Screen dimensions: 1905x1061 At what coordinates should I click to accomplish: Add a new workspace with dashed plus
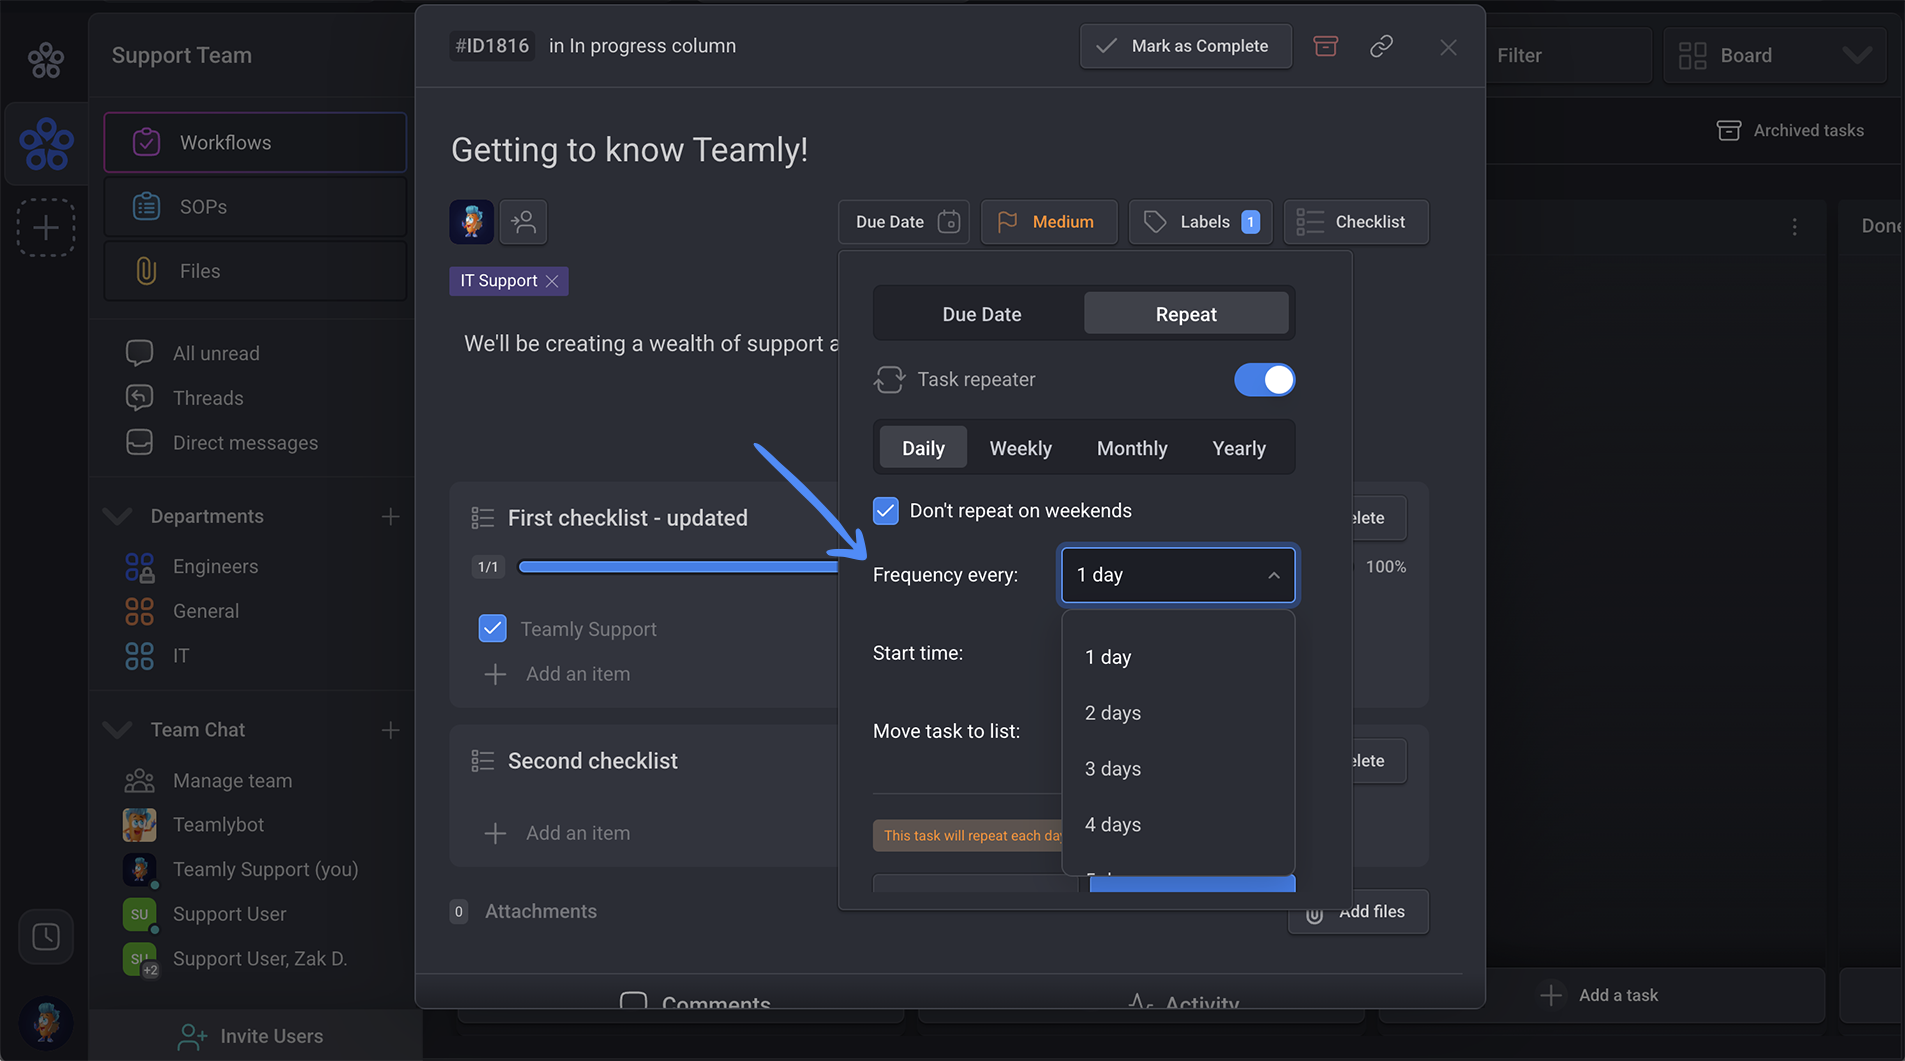(x=46, y=228)
